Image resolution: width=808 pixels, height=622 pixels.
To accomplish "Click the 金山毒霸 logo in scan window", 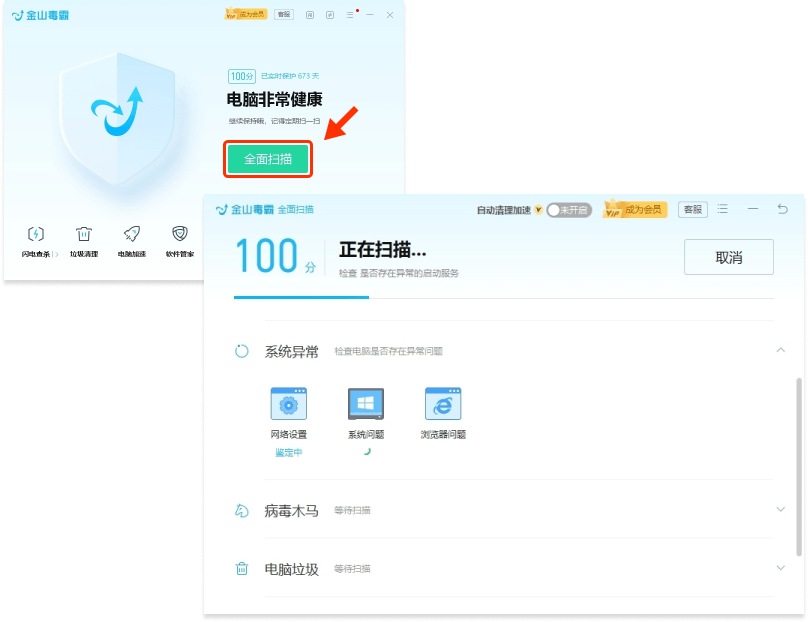I will pyautogui.click(x=245, y=209).
